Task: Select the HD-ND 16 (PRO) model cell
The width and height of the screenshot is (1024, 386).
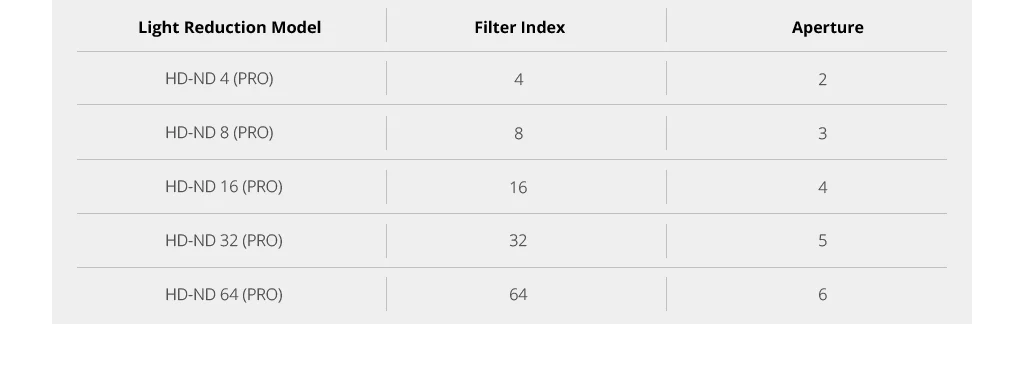Action: [x=223, y=186]
